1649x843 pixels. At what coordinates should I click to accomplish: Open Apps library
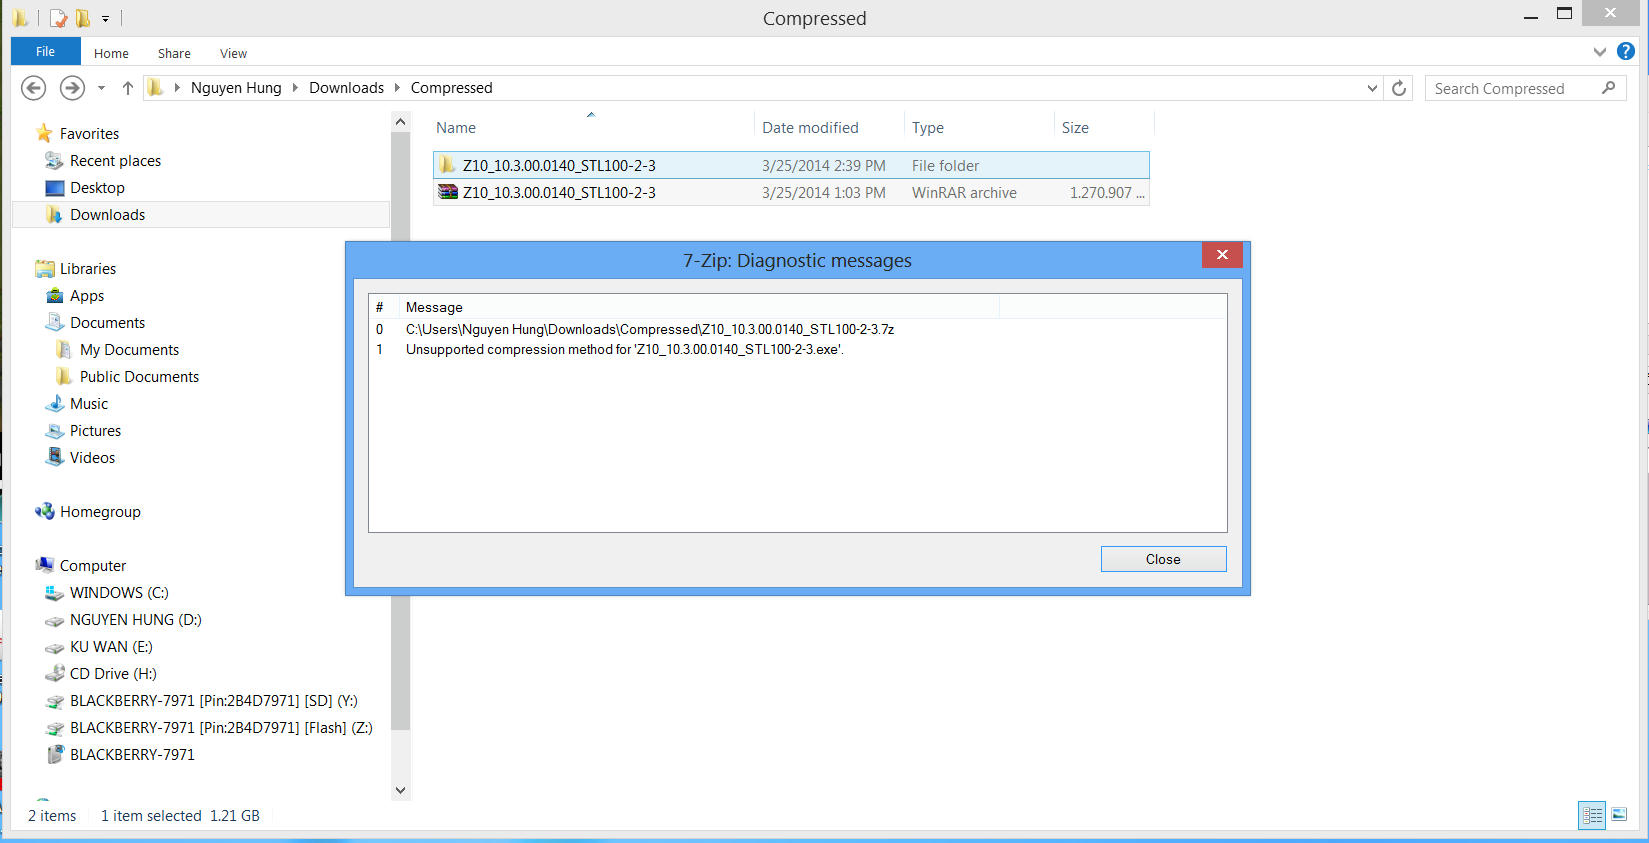(87, 295)
